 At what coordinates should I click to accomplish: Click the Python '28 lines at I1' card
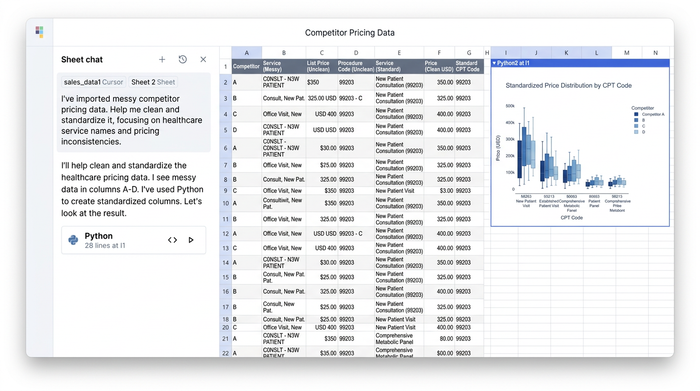click(x=133, y=240)
